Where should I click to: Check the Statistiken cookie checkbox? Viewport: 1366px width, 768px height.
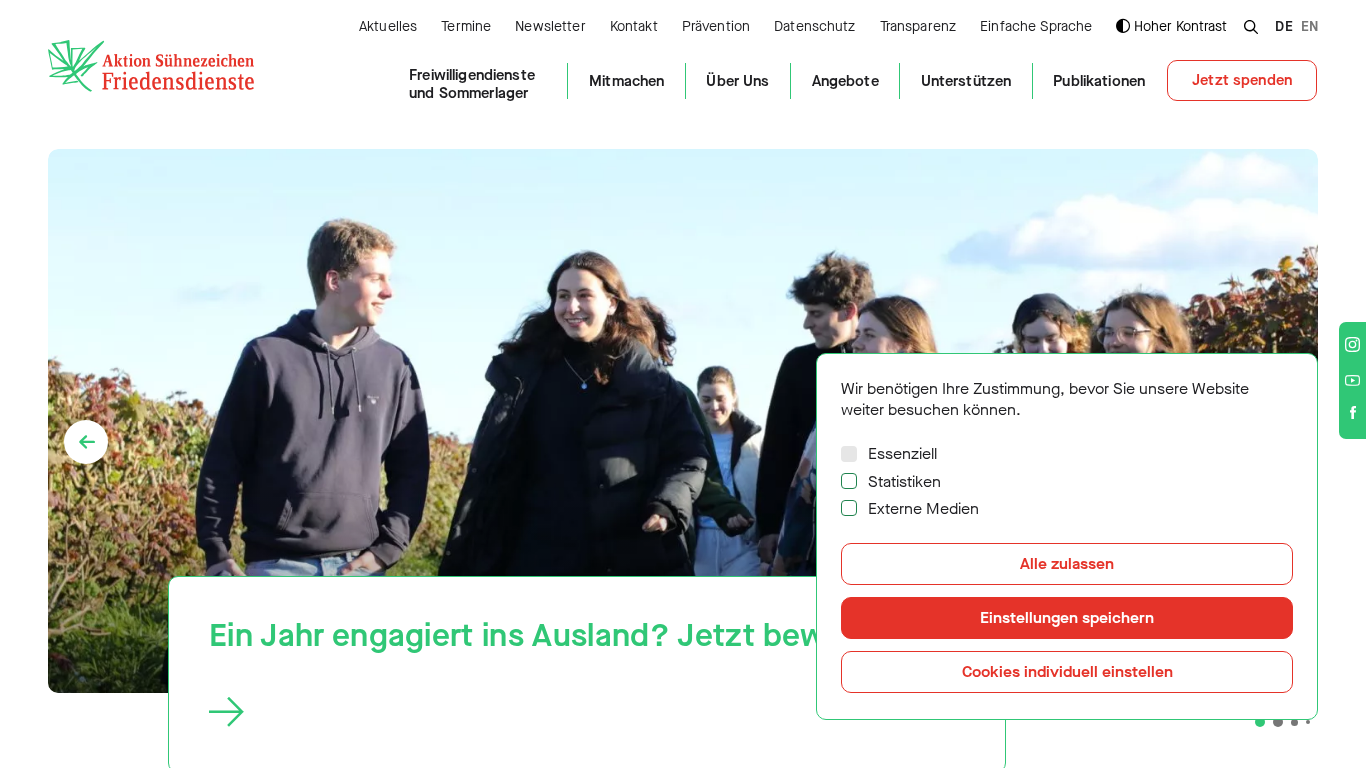pyautogui.click(x=849, y=481)
